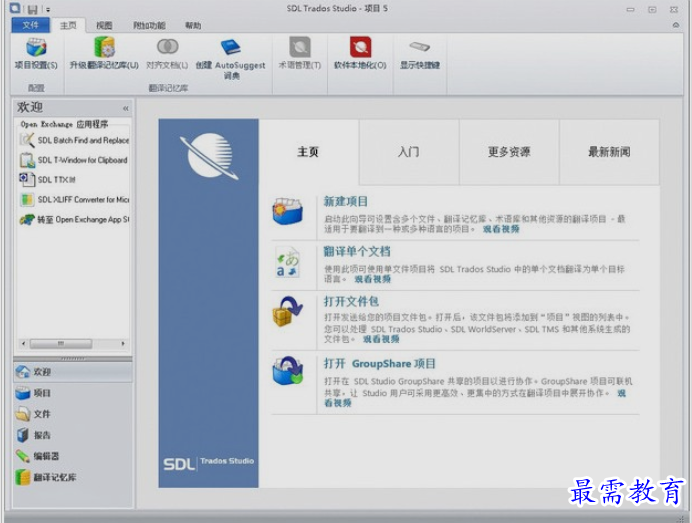Select 翻译记忆库 view in navigation pane
Viewport: 692px width, 523px height.
[73, 477]
